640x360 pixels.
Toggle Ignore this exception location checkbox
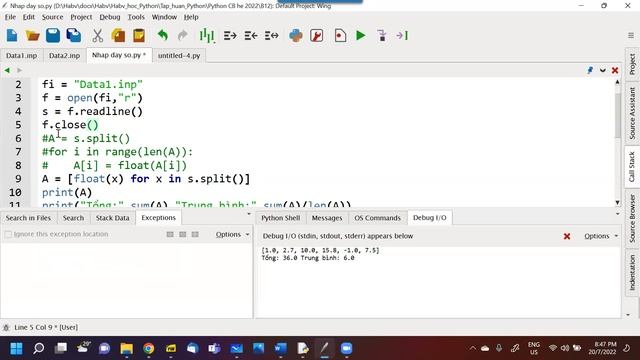point(8,234)
